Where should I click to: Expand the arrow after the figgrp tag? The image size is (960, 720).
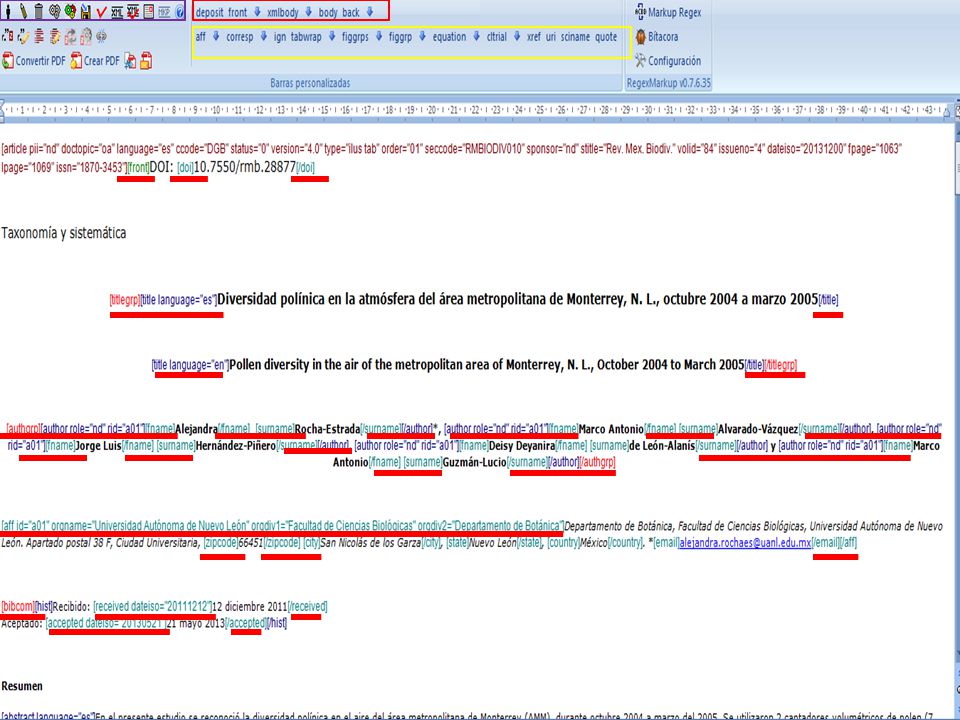(422, 37)
